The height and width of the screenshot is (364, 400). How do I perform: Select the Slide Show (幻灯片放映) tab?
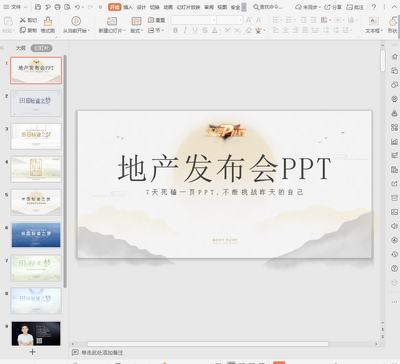click(188, 7)
